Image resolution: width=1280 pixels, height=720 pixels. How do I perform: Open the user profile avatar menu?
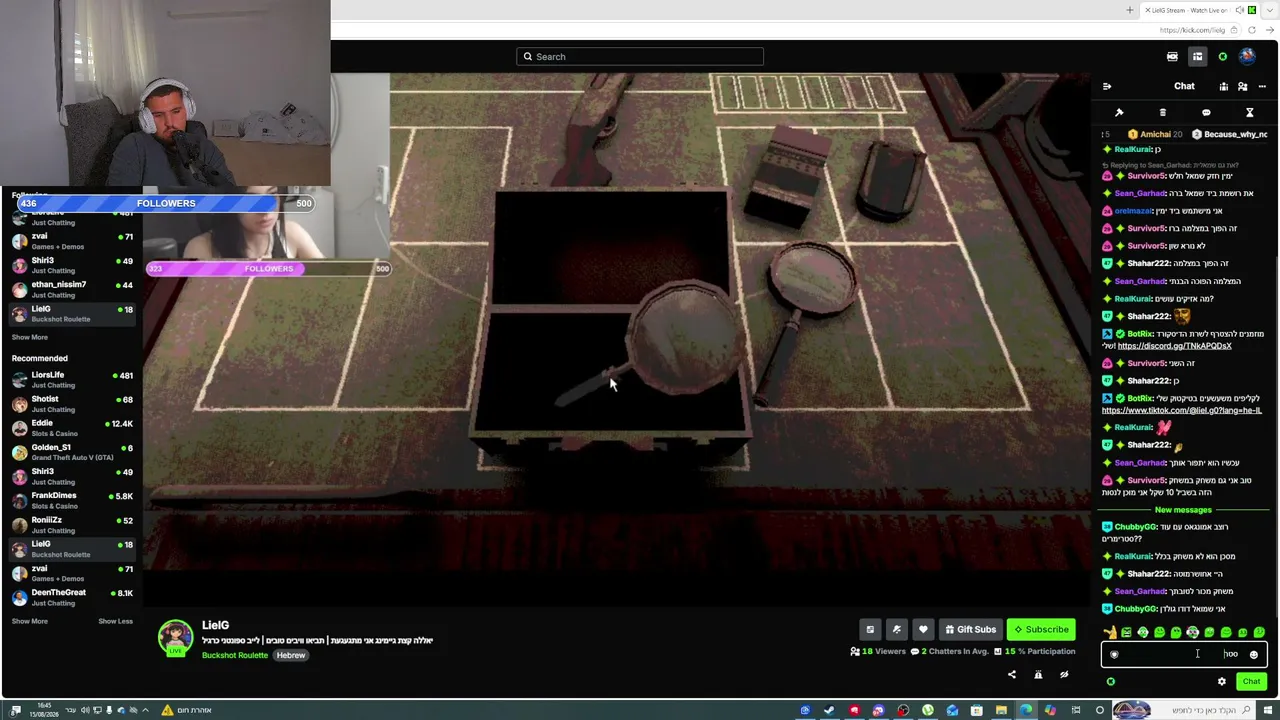pyautogui.click(x=1247, y=57)
